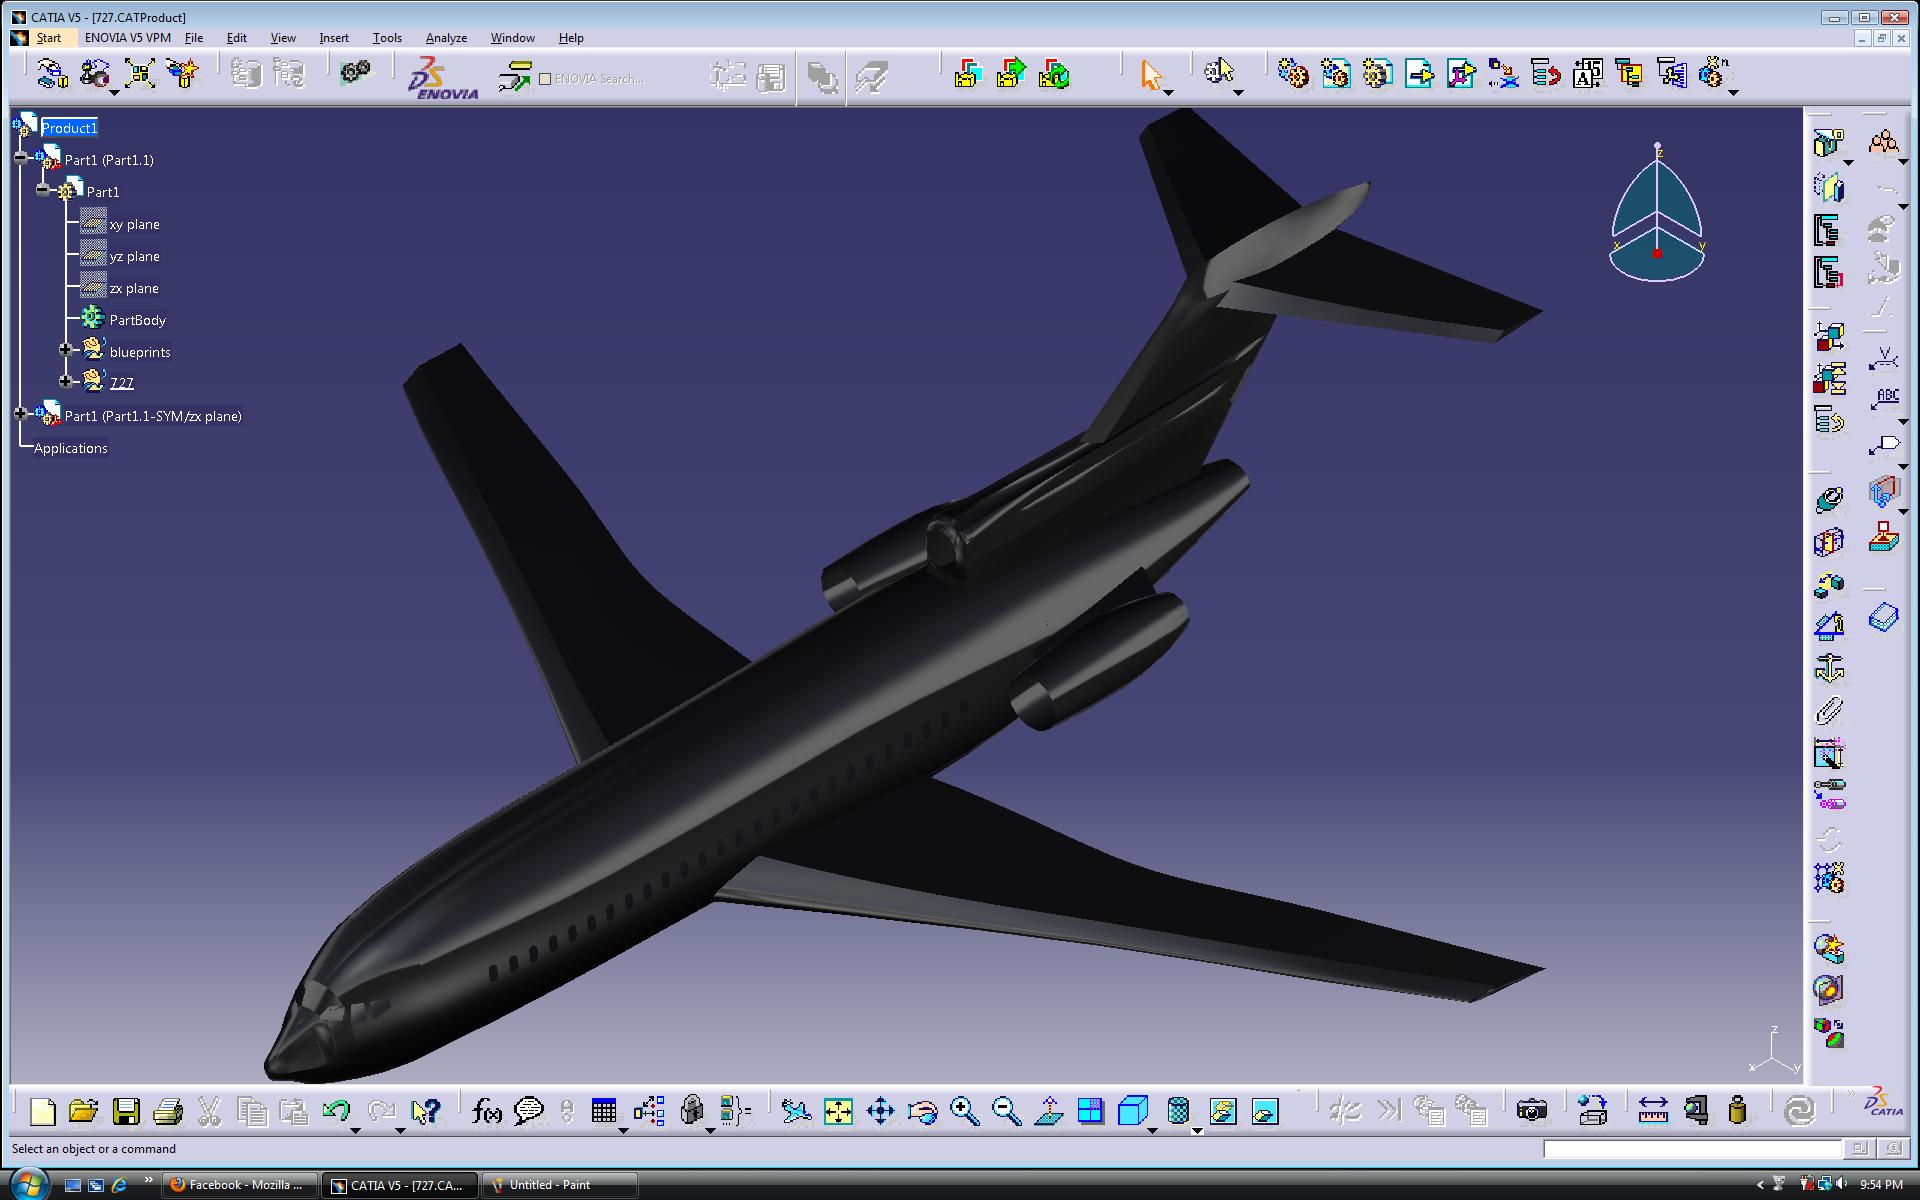This screenshot has height=1200, width=1920.
Task: Create Multi-View with four-pane icon
Action: pos(1090,1111)
